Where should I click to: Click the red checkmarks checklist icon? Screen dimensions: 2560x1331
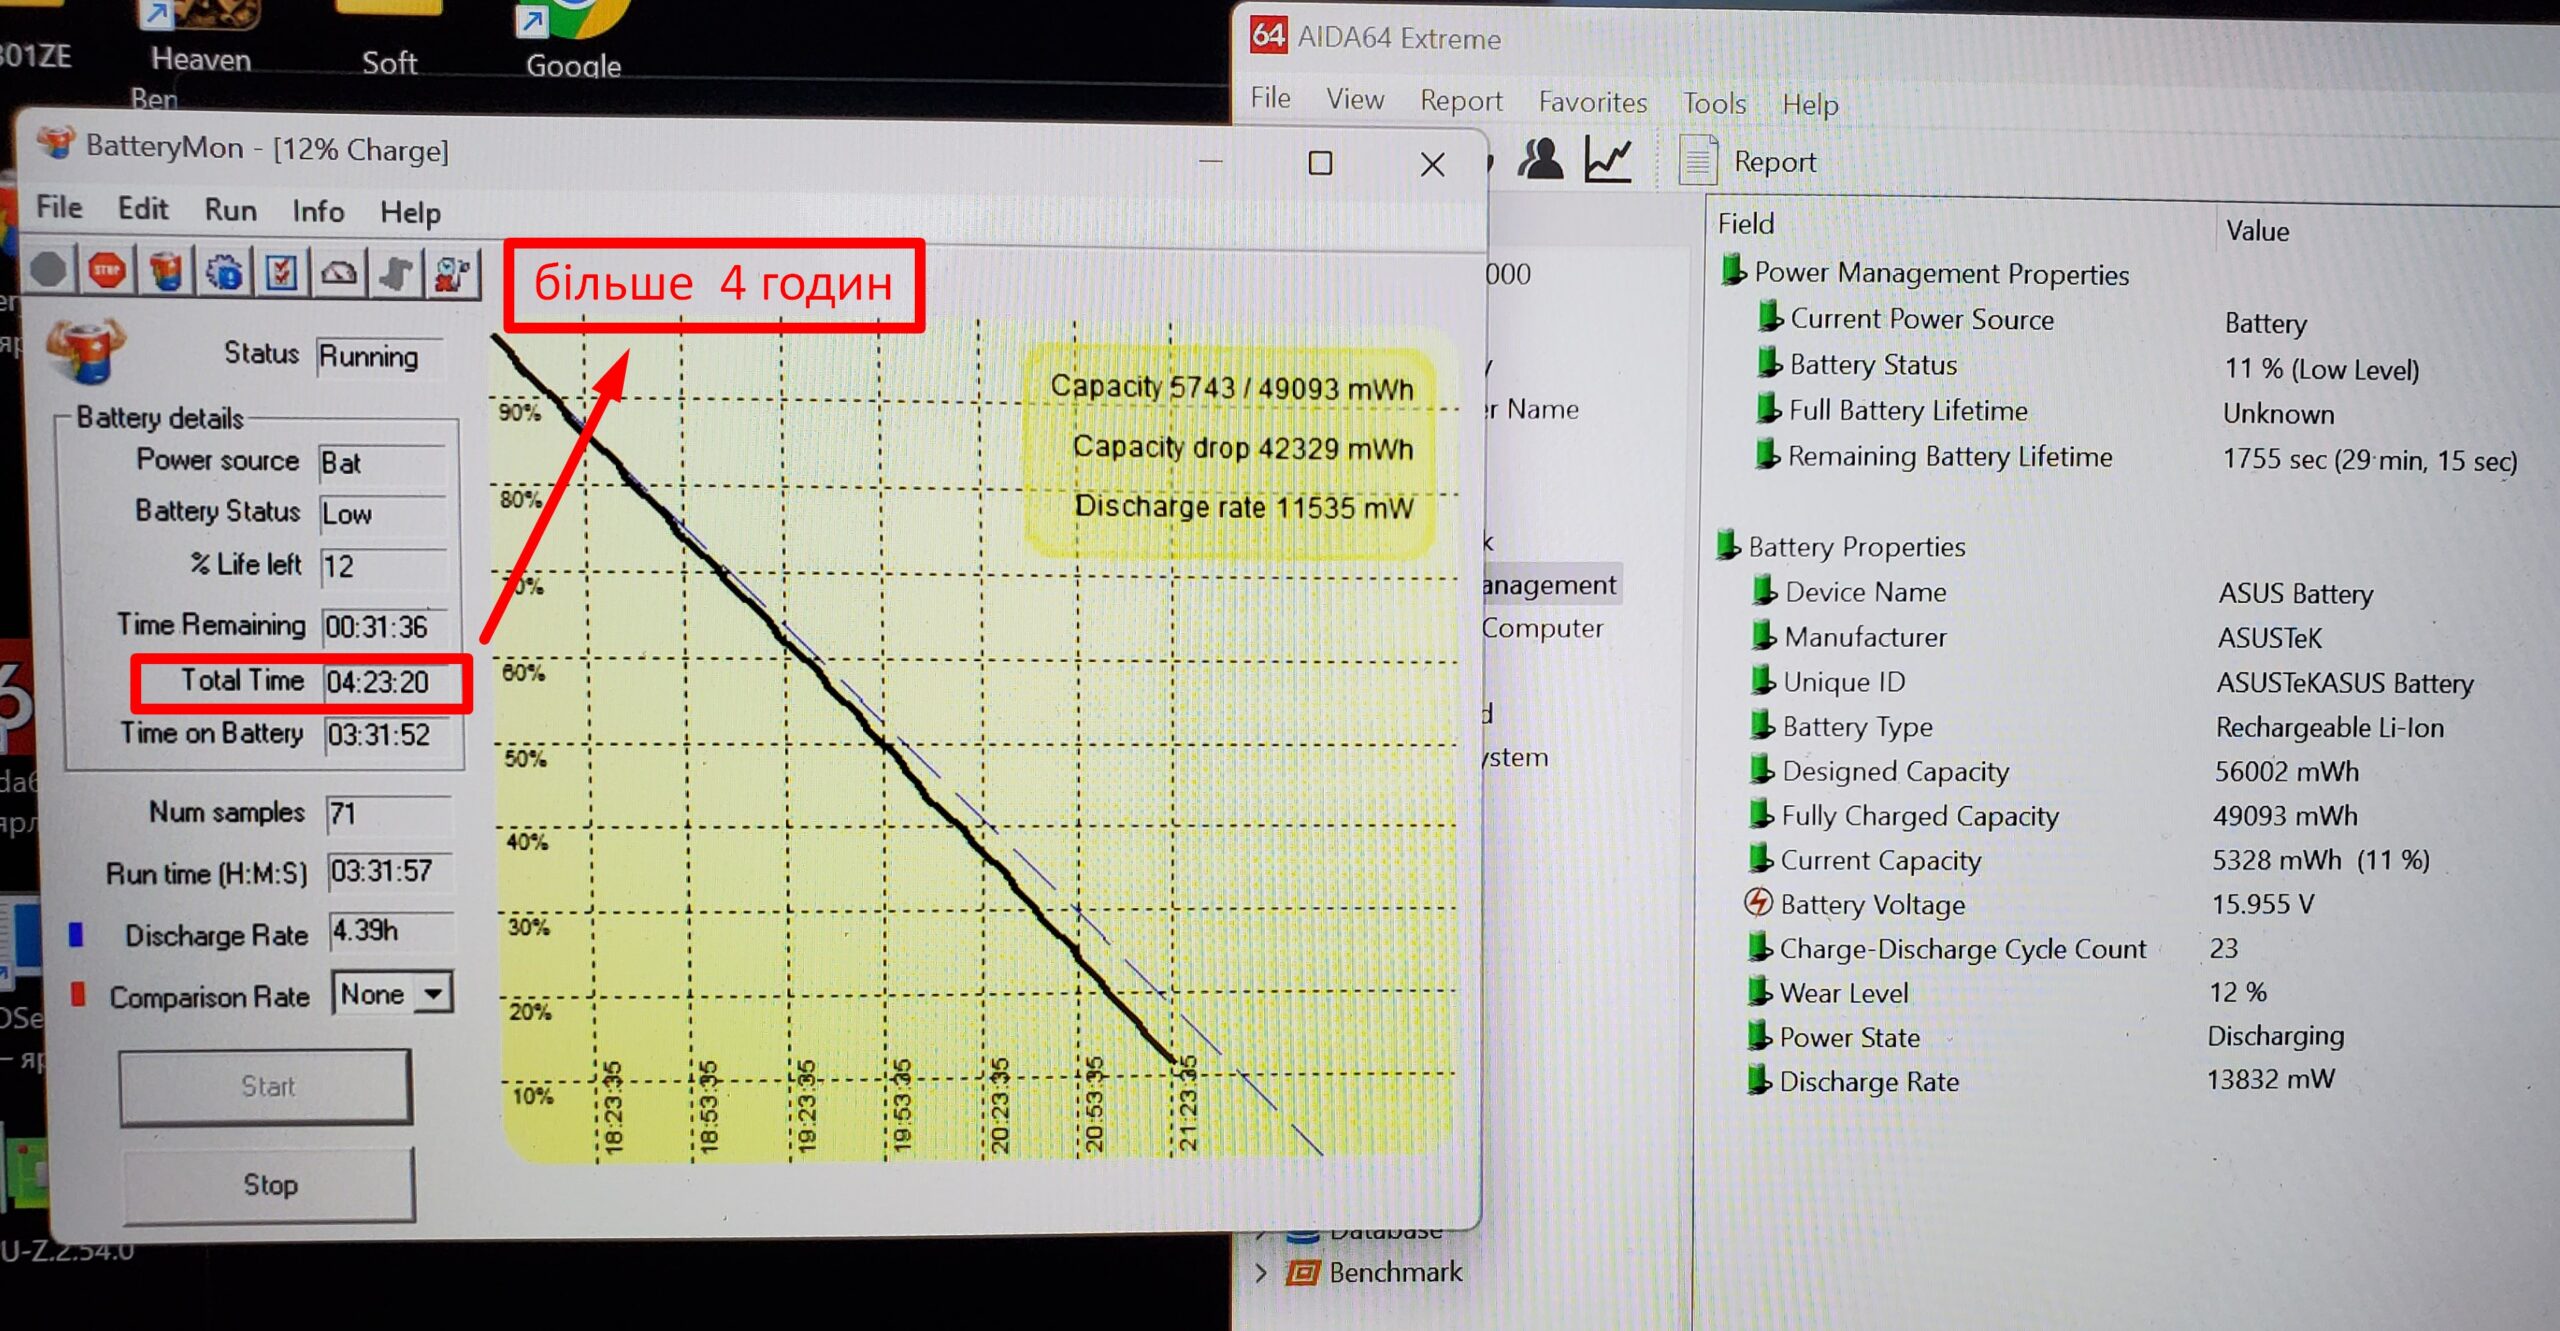pyautogui.click(x=281, y=271)
